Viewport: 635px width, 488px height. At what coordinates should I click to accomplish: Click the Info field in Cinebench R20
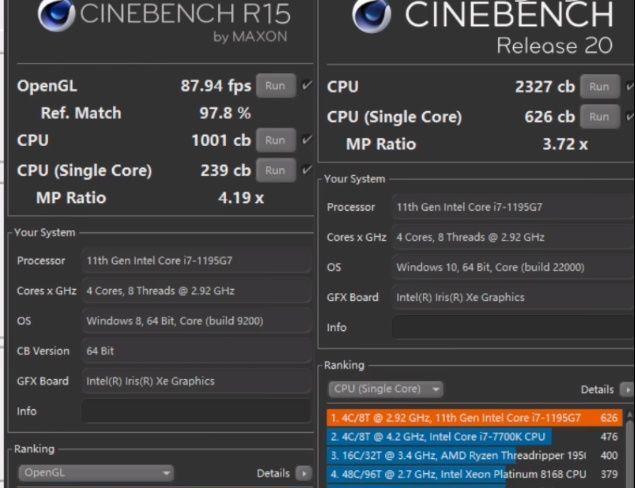pos(513,327)
